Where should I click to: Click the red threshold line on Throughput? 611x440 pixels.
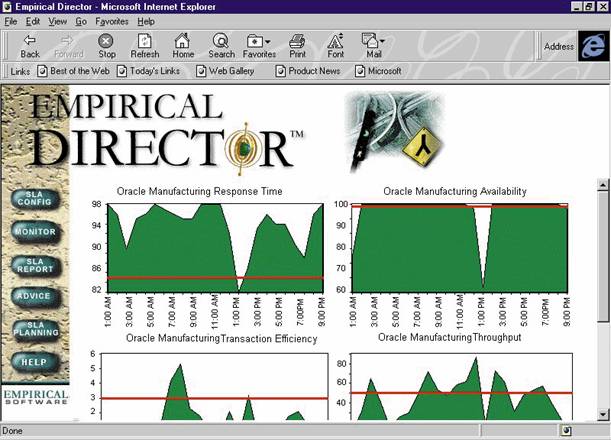click(462, 393)
